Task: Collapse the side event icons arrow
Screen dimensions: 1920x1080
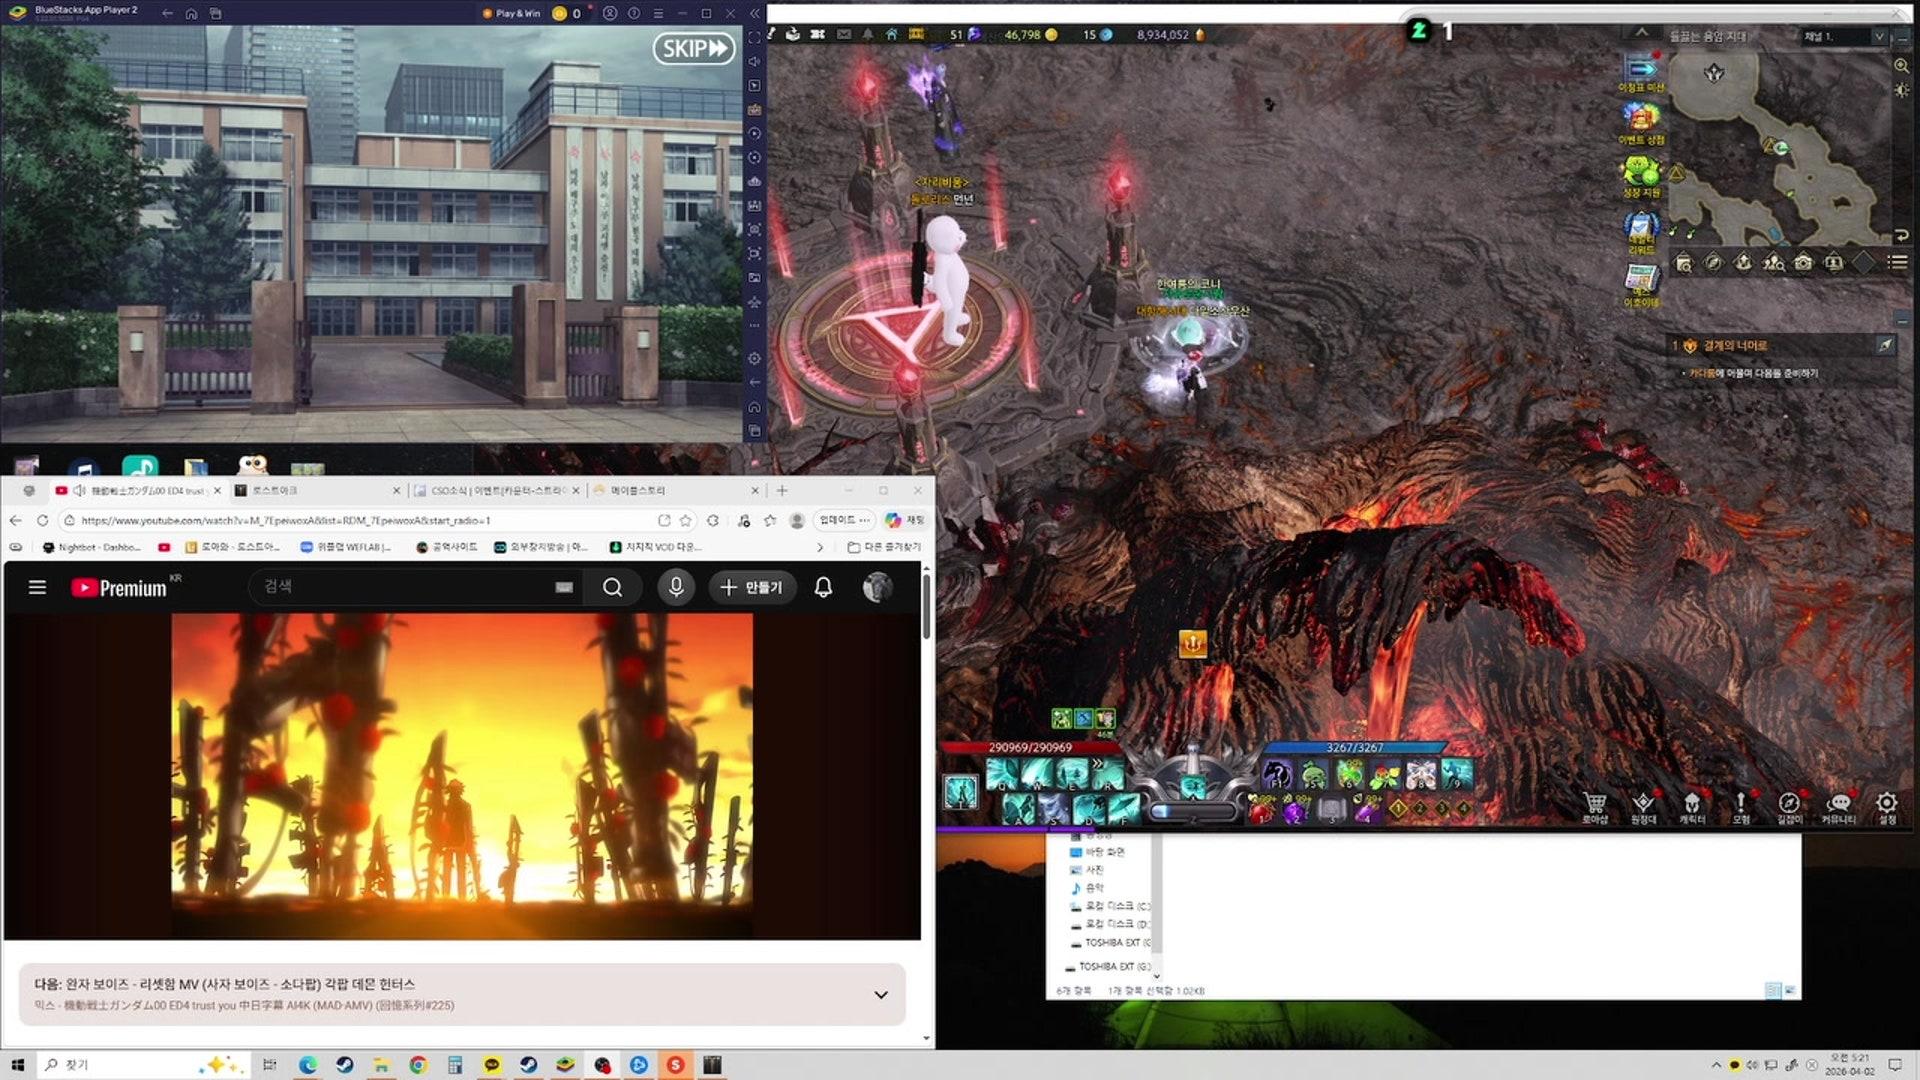Action: click(1641, 33)
